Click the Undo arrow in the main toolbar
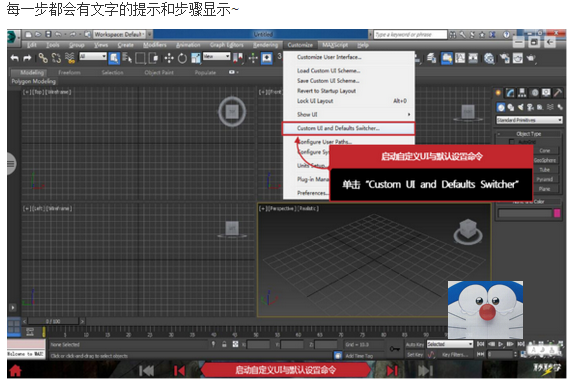 15,58
